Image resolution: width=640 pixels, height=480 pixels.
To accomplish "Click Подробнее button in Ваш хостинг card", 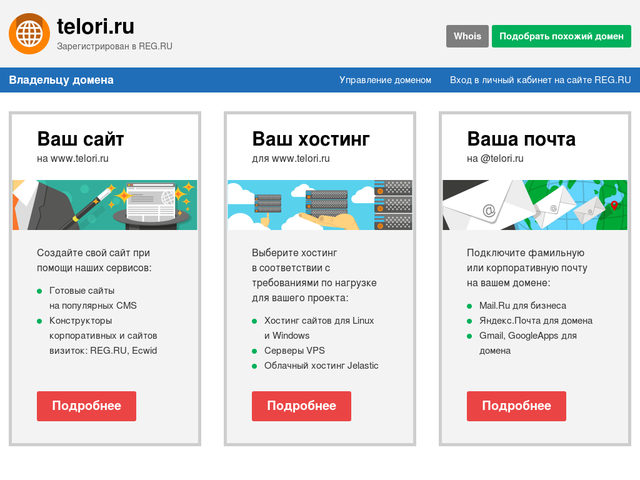I will (302, 406).
